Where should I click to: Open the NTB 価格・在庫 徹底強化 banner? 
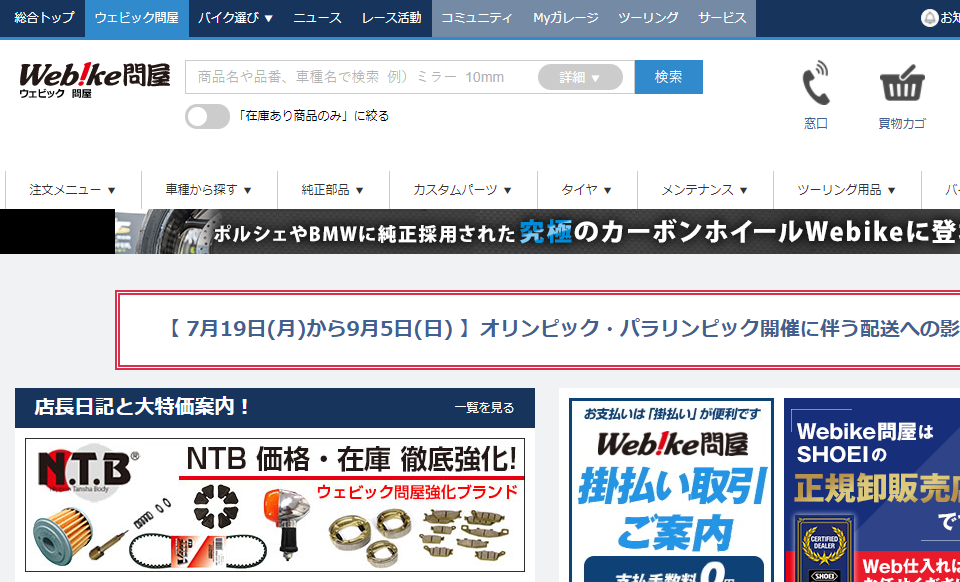[275, 505]
